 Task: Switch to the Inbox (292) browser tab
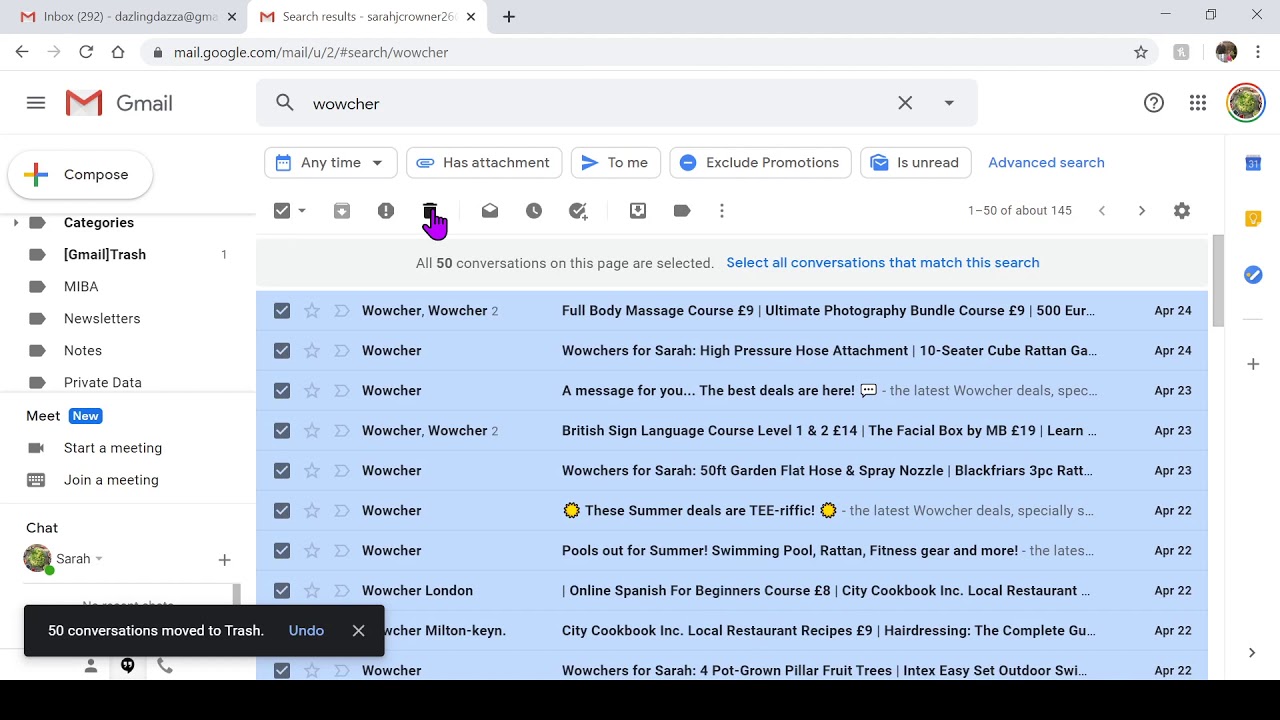(126, 17)
